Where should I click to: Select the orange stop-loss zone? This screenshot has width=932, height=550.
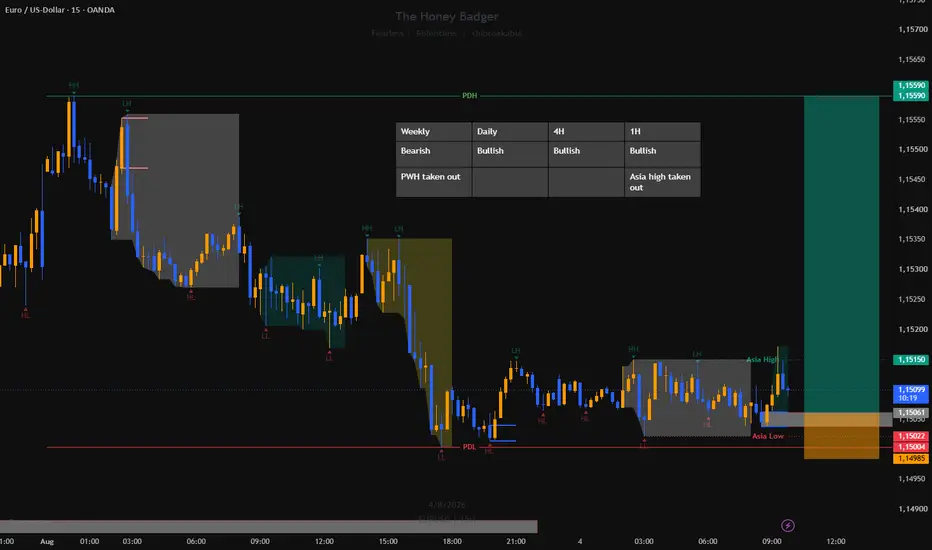click(x=841, y=436)
